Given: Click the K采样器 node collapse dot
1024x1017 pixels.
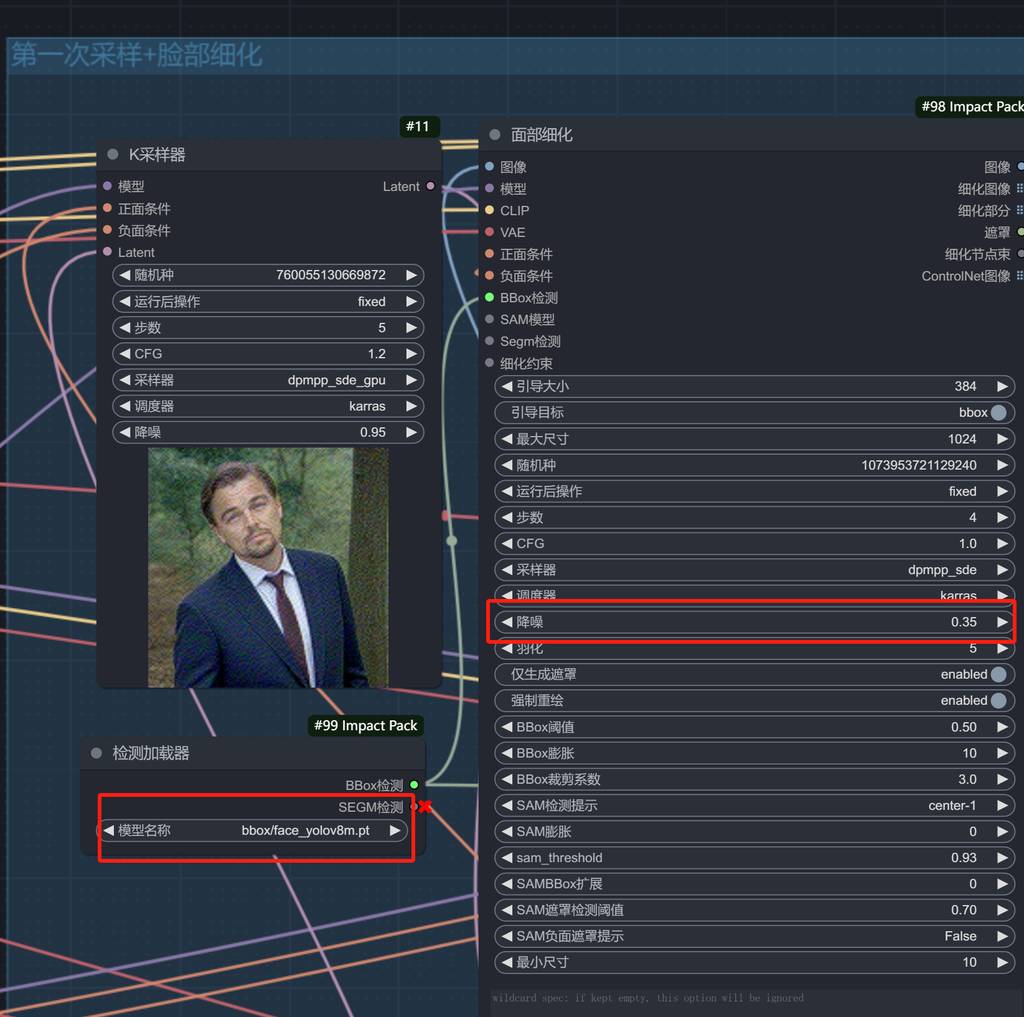Looking at the screenshot, I should (113, 155).
